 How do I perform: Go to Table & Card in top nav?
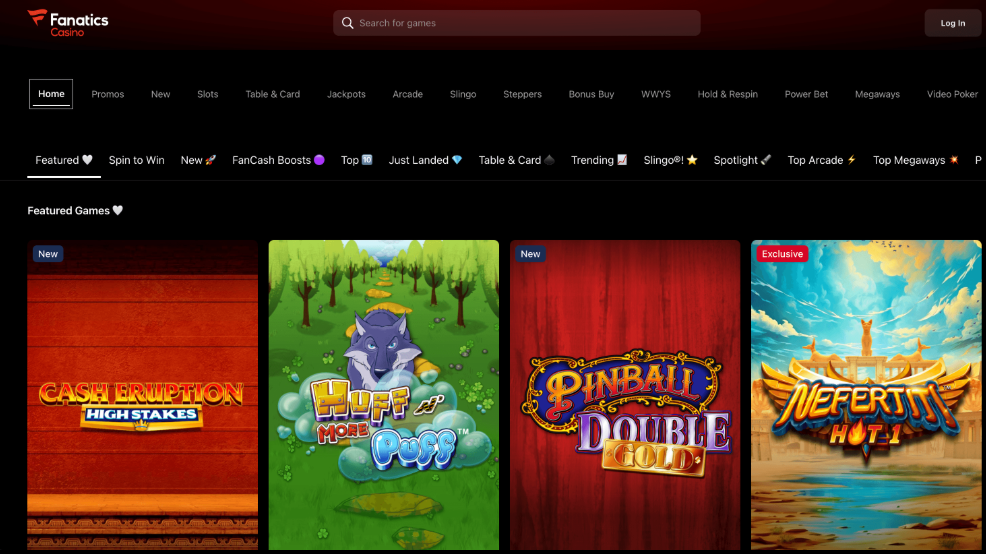272,94
